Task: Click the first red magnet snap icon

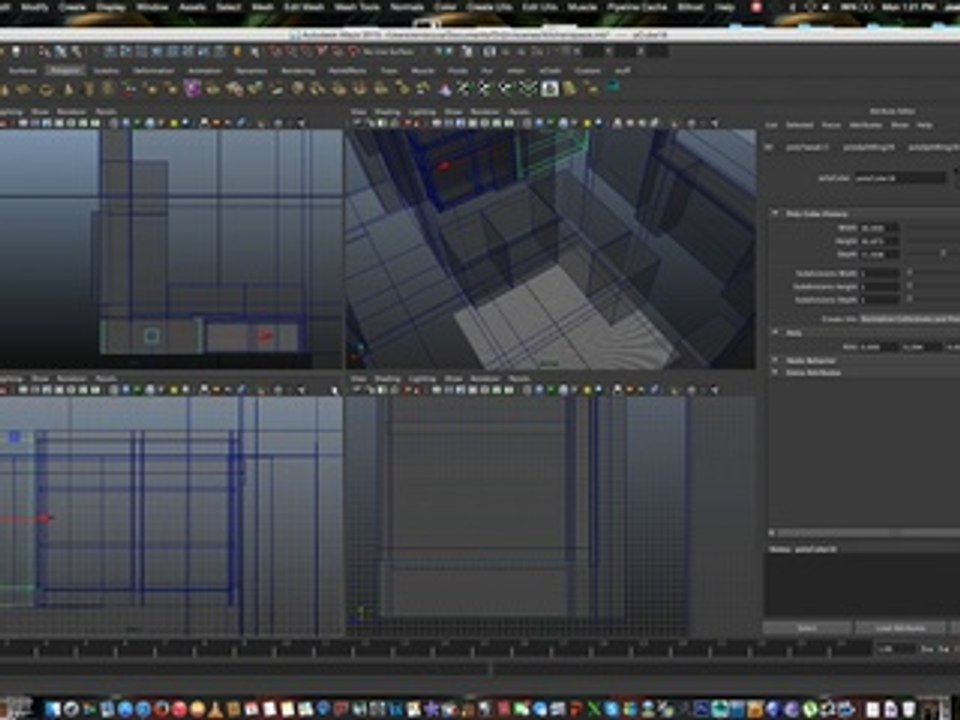Action: click(277, 52)
